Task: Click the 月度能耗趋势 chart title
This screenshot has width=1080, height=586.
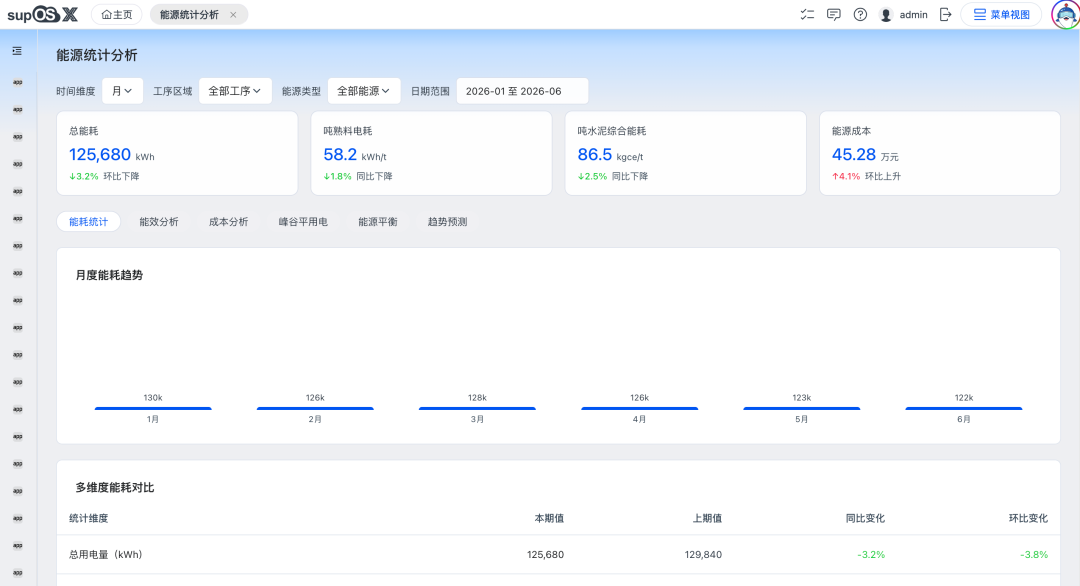Action: (109, 275)
